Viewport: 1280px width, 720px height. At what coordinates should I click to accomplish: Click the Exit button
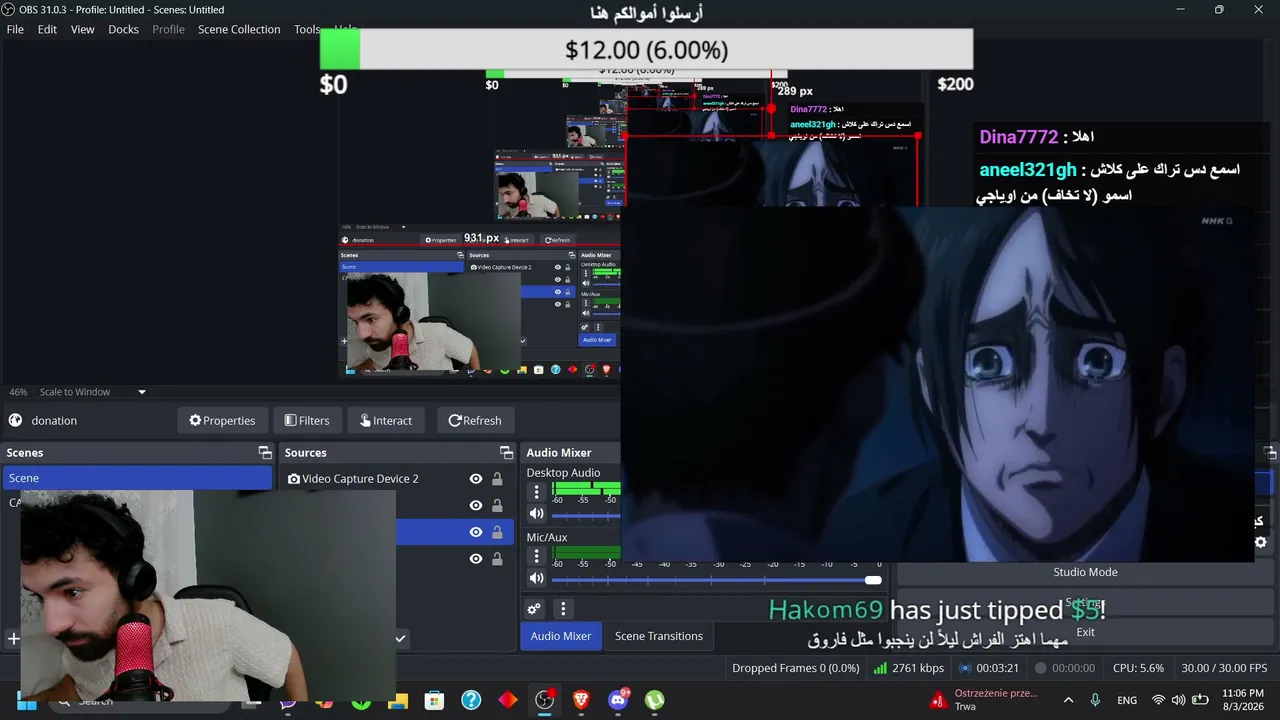pos(1085,632)
